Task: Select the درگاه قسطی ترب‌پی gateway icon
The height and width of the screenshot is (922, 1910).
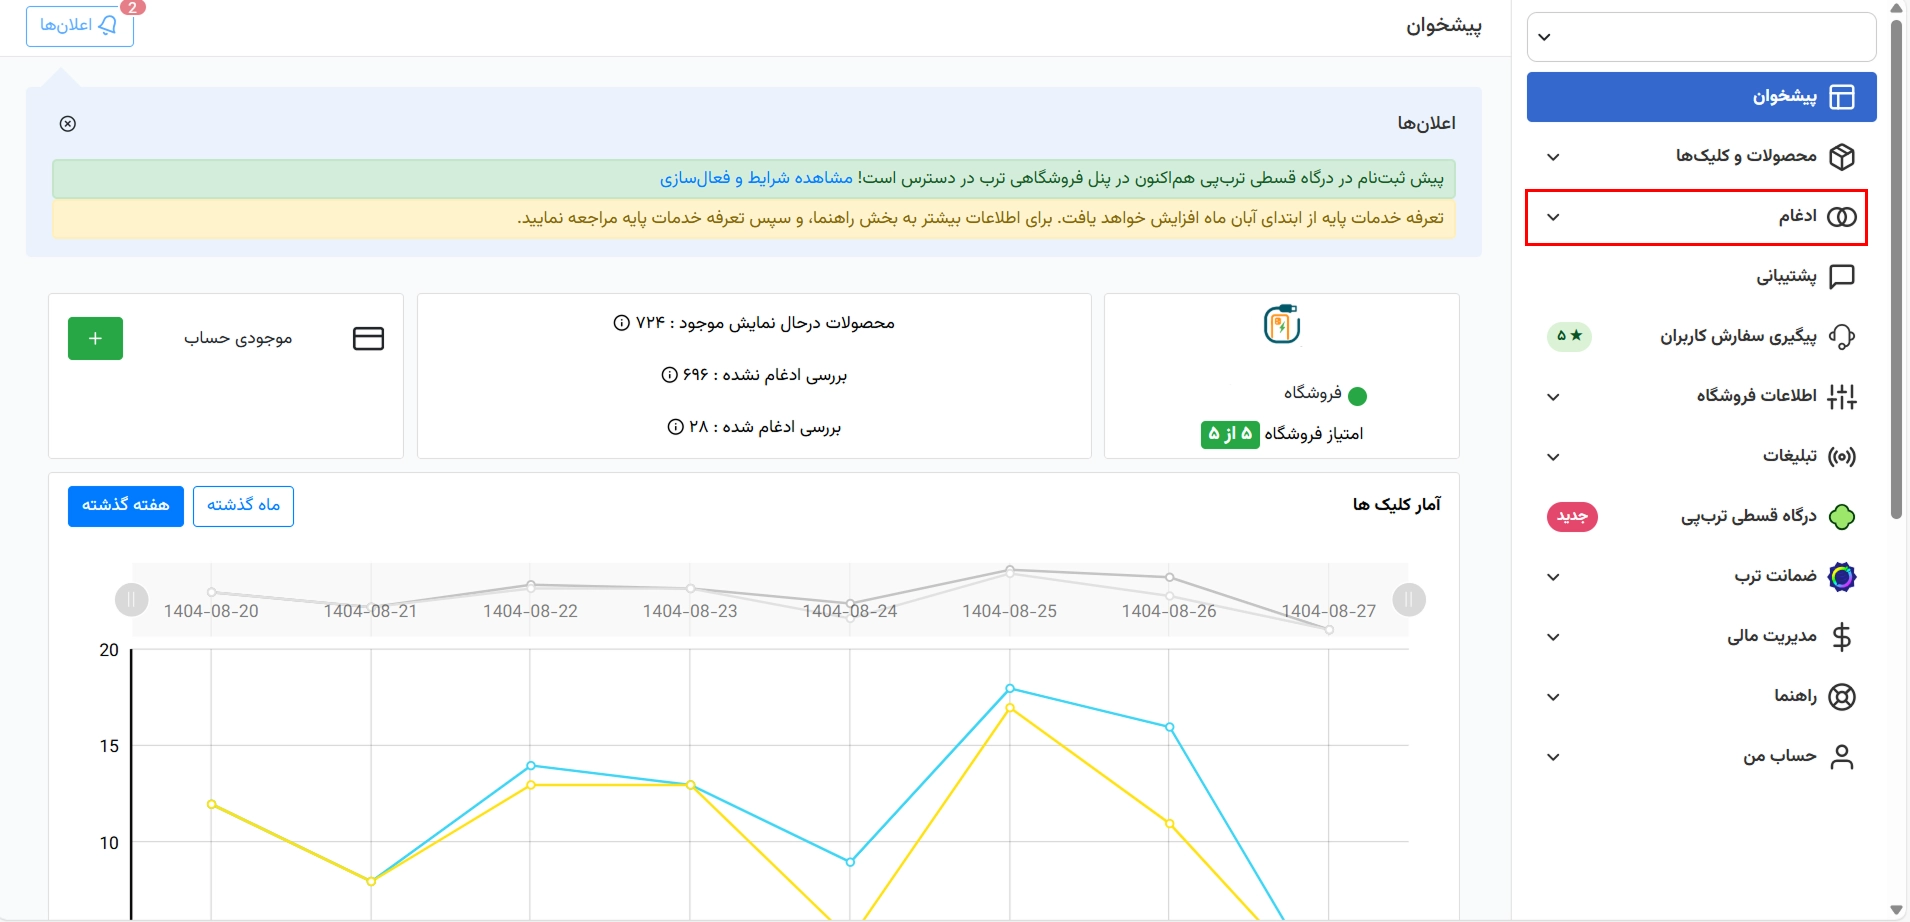Action: click(1844, 517)
